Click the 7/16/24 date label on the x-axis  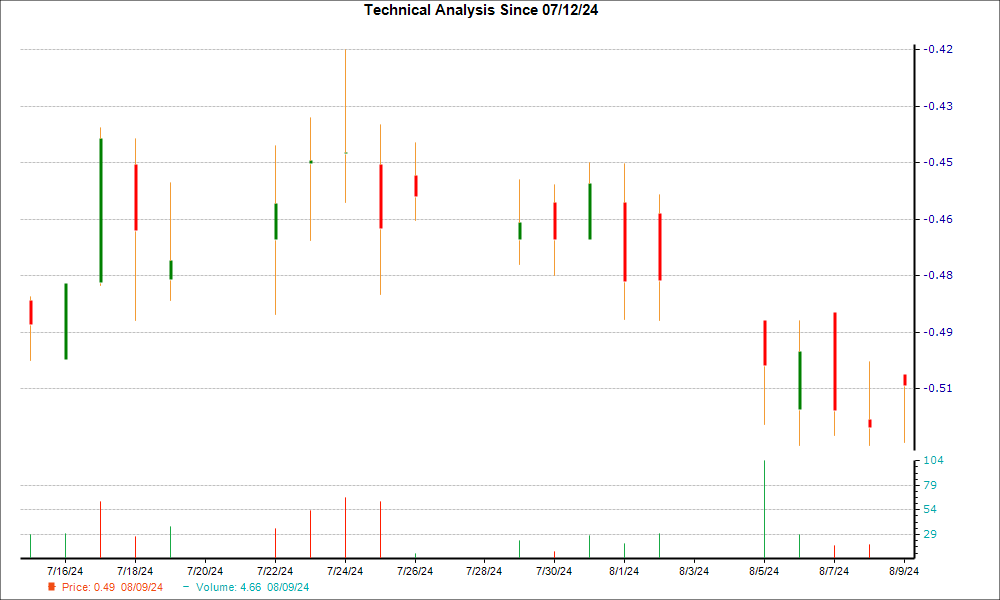pos(65,571)
